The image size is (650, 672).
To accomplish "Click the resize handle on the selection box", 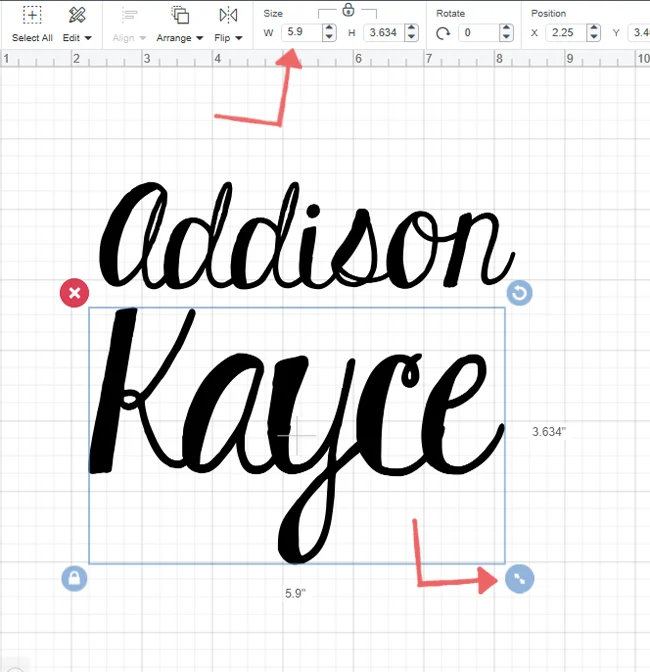I will click(519, 579).
